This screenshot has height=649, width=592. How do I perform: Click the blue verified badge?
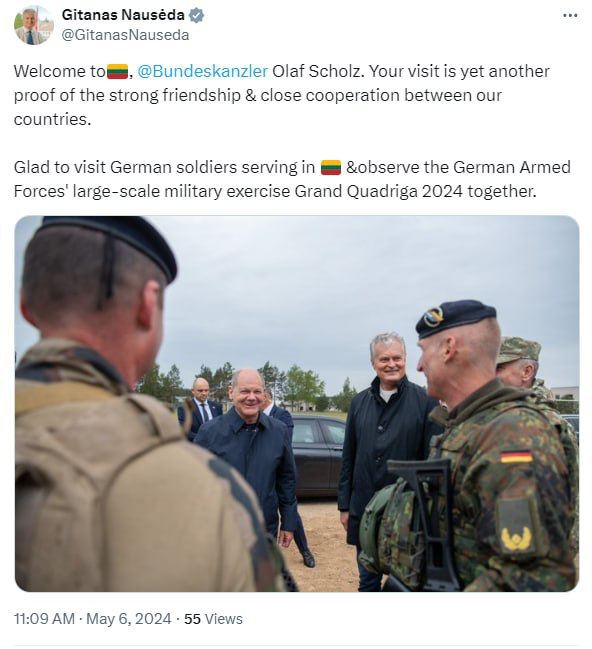click(x=196, y=16)
